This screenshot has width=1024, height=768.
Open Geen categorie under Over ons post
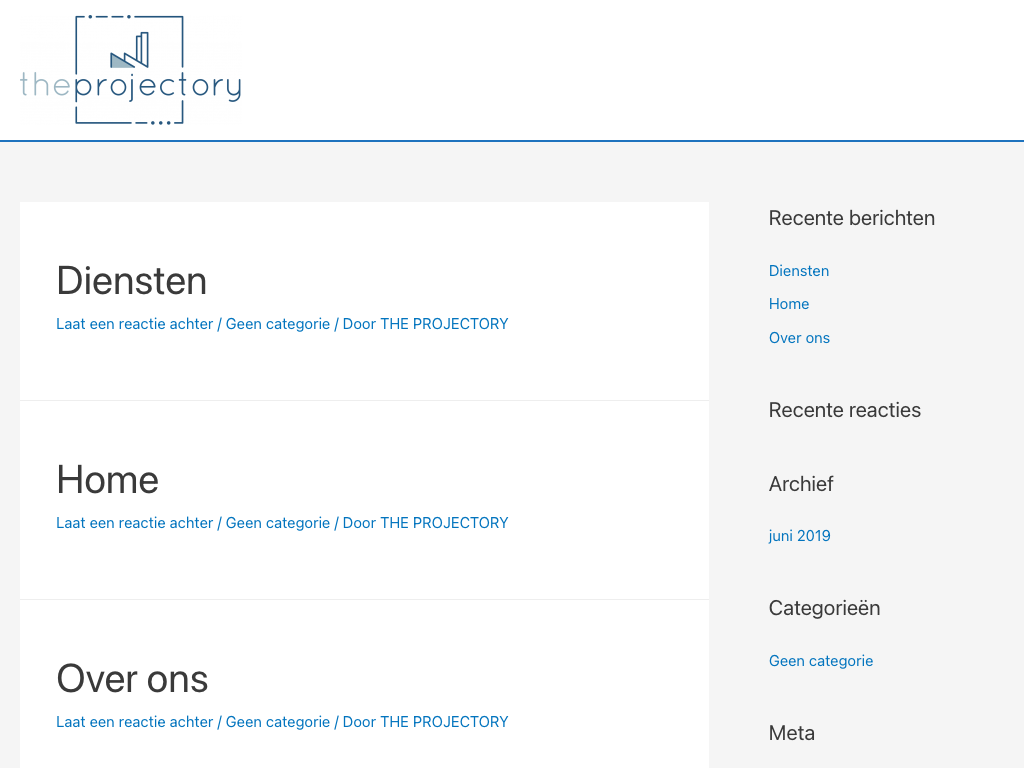coord(278,722)
